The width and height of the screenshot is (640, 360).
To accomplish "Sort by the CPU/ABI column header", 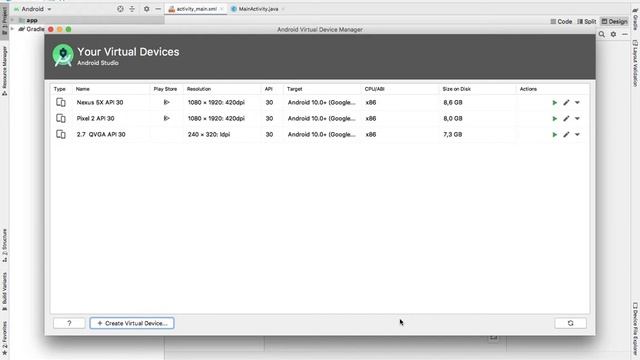I will (x=374, y=89).
